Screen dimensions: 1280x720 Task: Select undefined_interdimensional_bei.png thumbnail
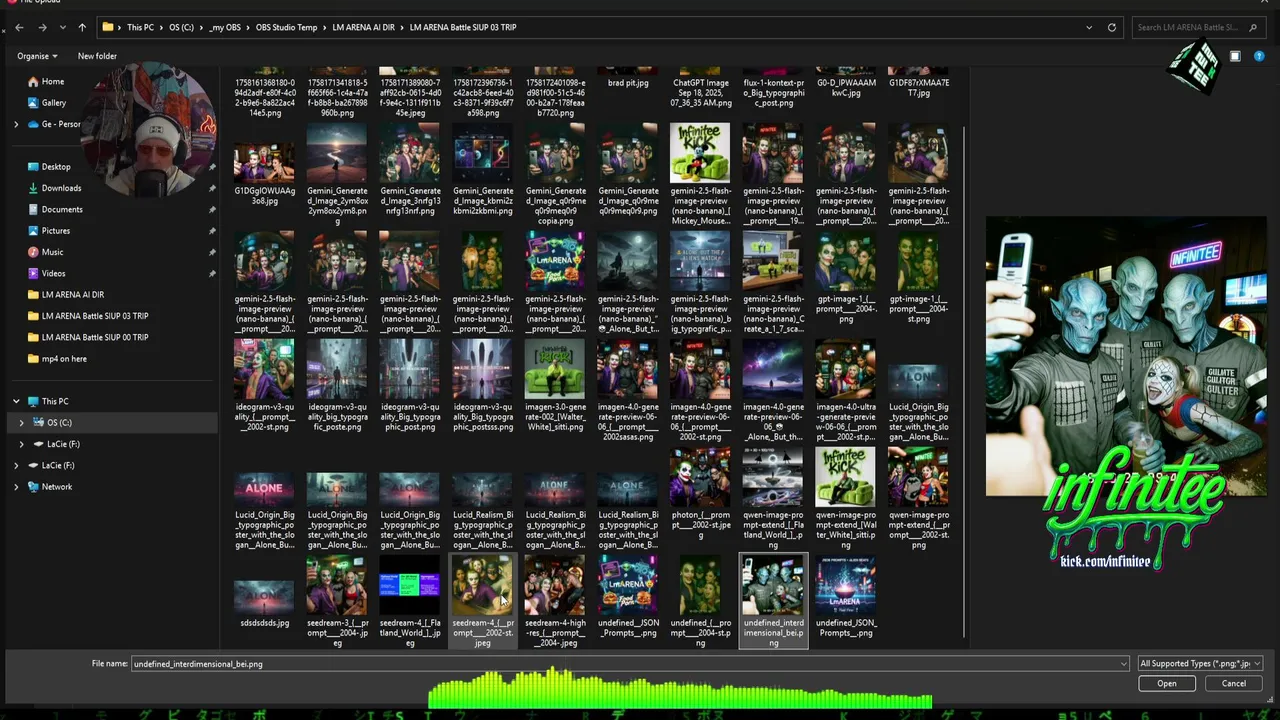(x=773, y=602)
